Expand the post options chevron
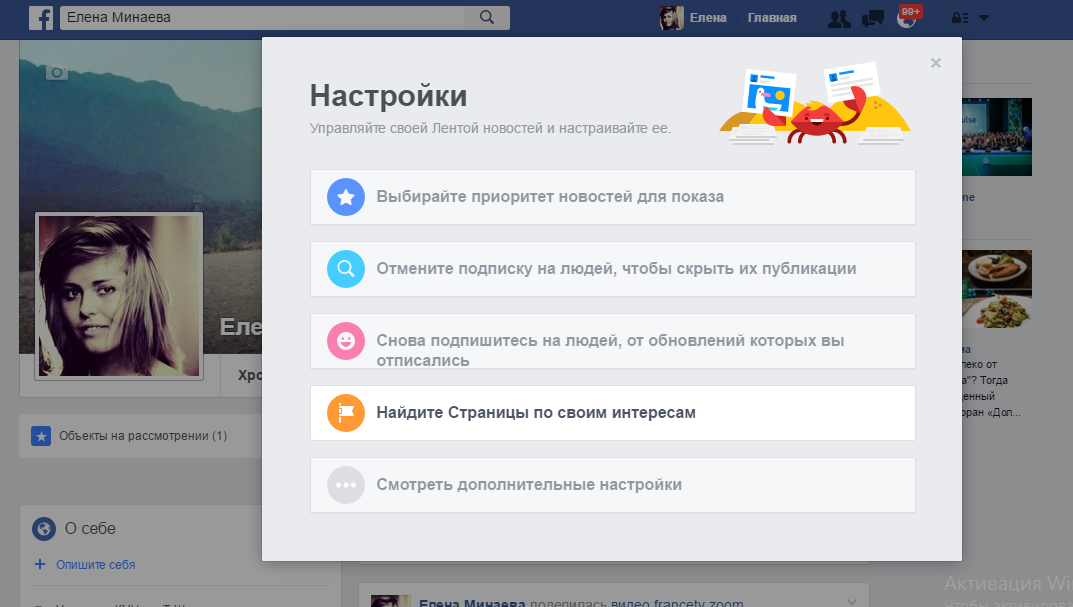 coord(851,602)
